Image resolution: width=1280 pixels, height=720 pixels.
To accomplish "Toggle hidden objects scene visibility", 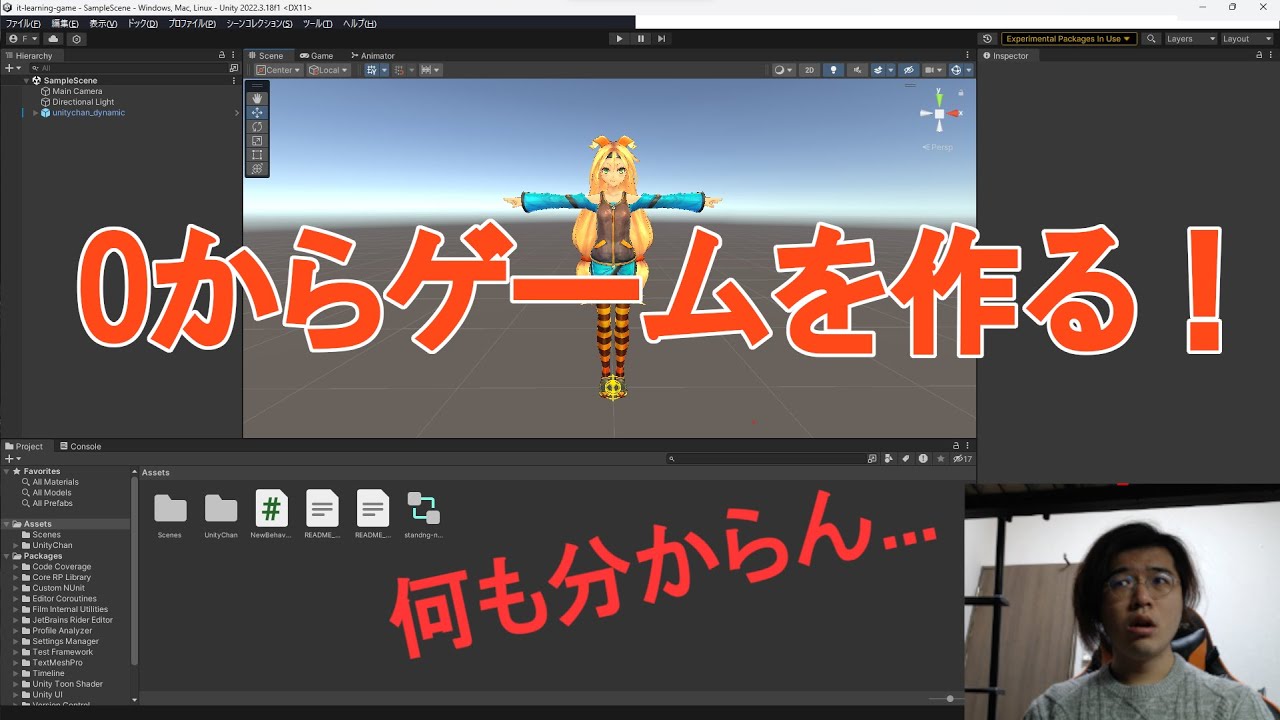I will [908, 70].
